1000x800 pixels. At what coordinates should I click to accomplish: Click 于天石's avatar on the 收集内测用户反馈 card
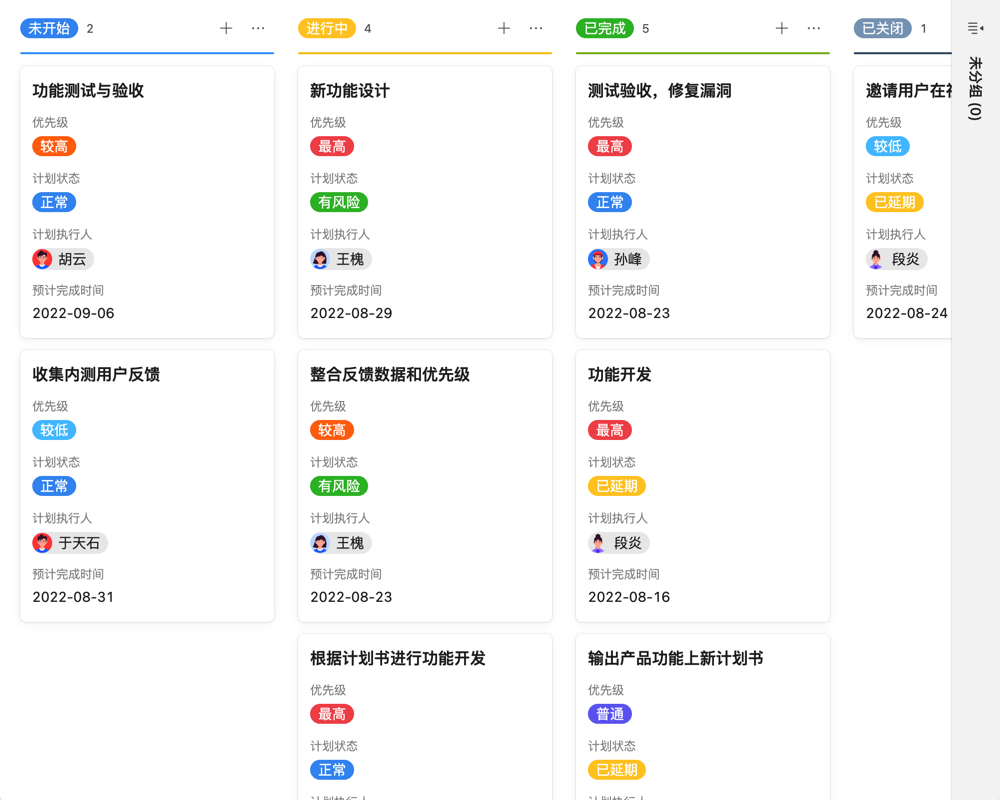click(x=41, y=542)
